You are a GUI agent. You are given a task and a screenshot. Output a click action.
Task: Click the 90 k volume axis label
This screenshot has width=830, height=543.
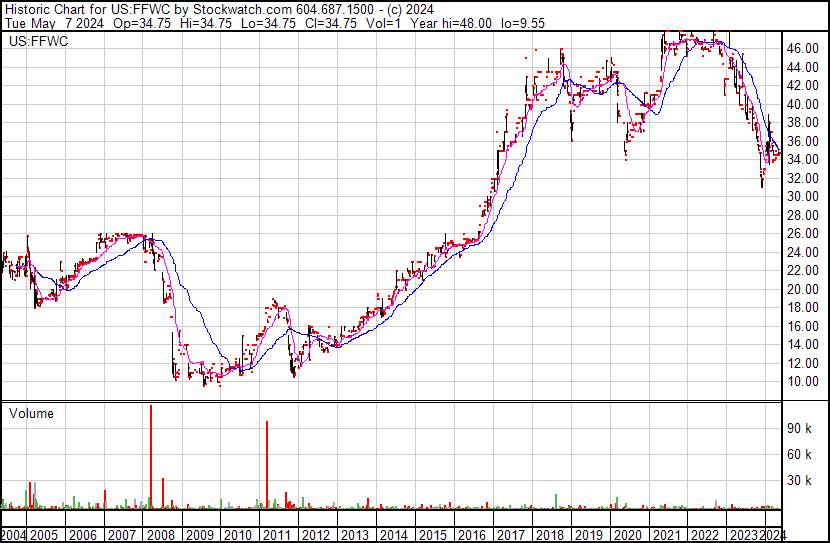pos(800,428)
